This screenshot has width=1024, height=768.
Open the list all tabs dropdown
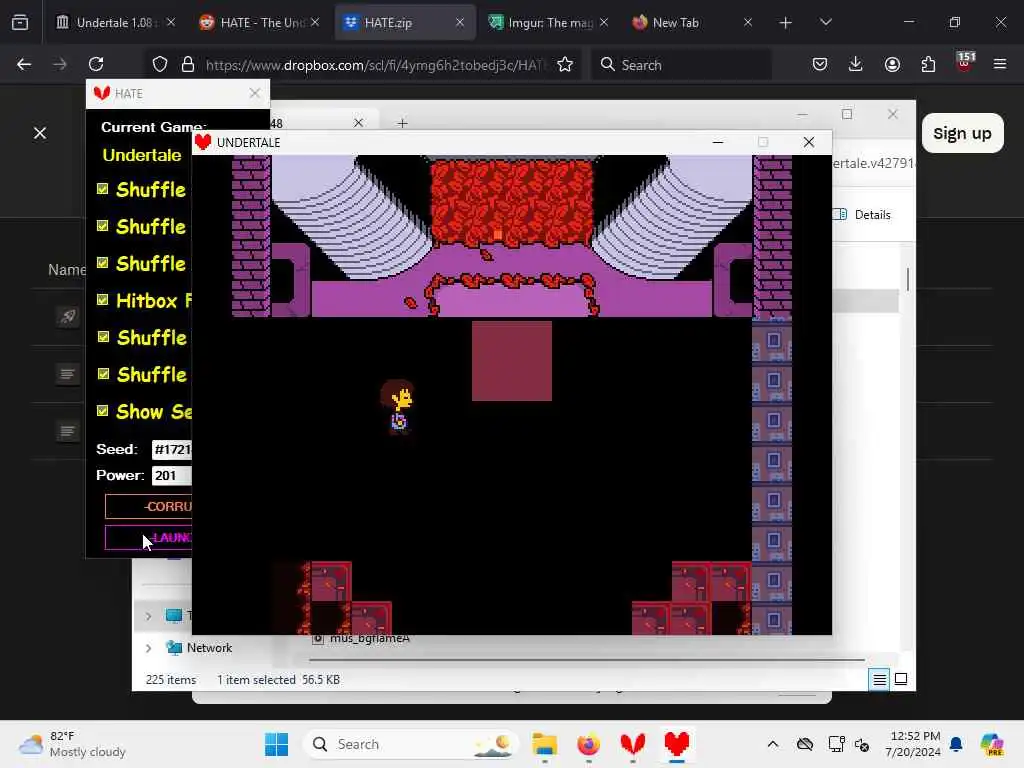(x=825, y=22)
